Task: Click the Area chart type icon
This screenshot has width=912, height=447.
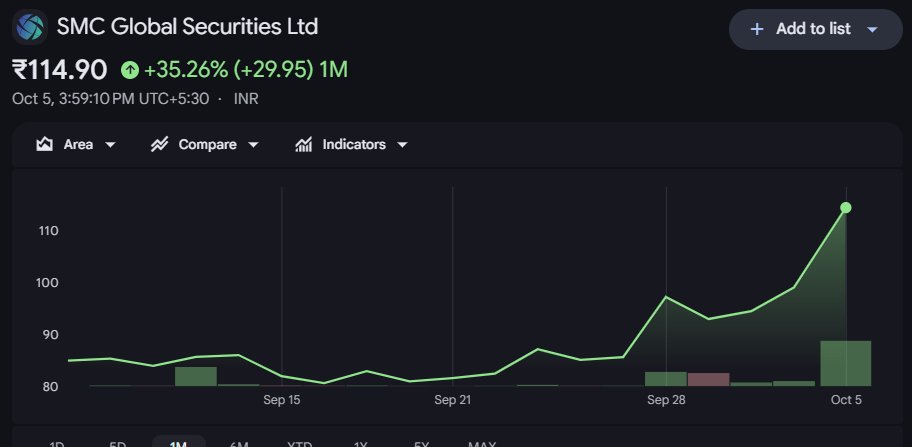Action: (x=45, y=144)
